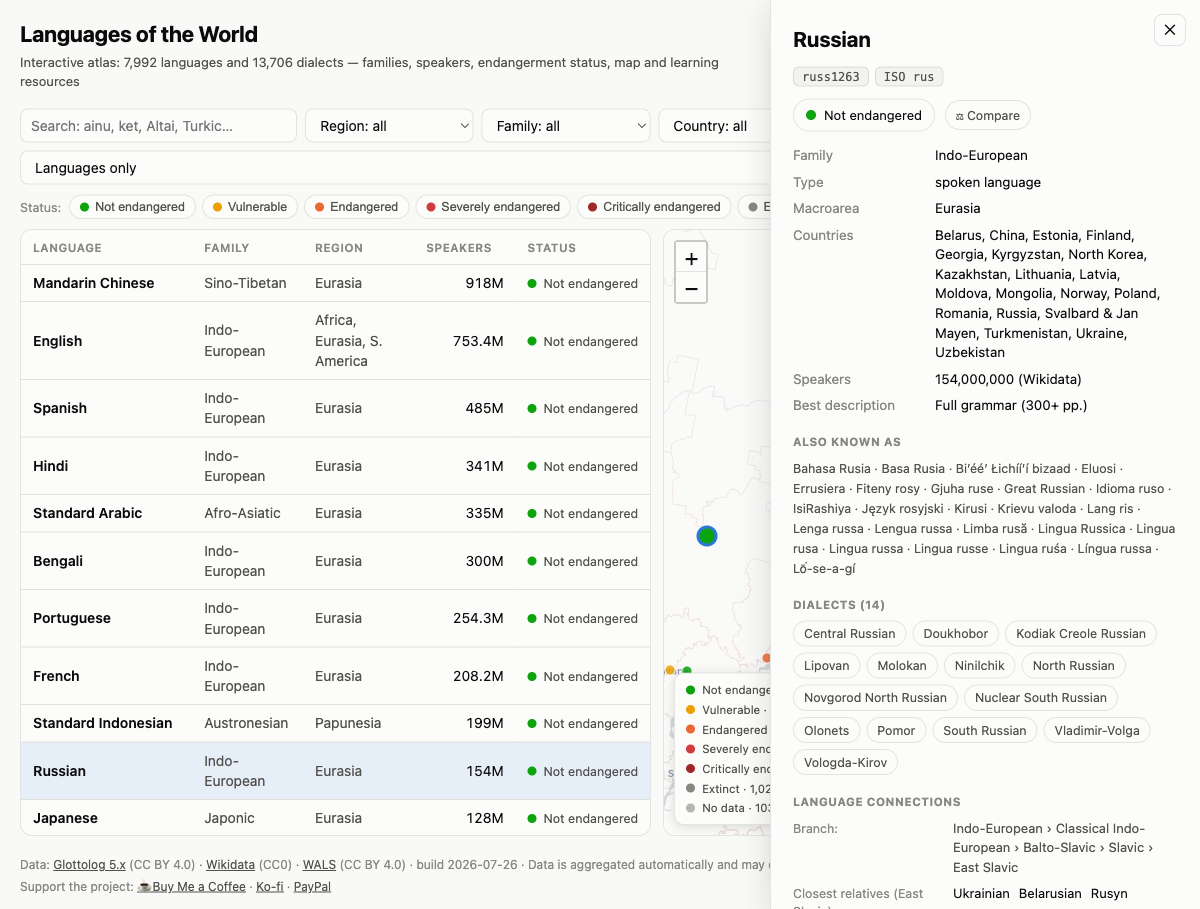Viewport: 1200px width, 909px height.
Task: Click the Compare button
Action: coord(988,116)
